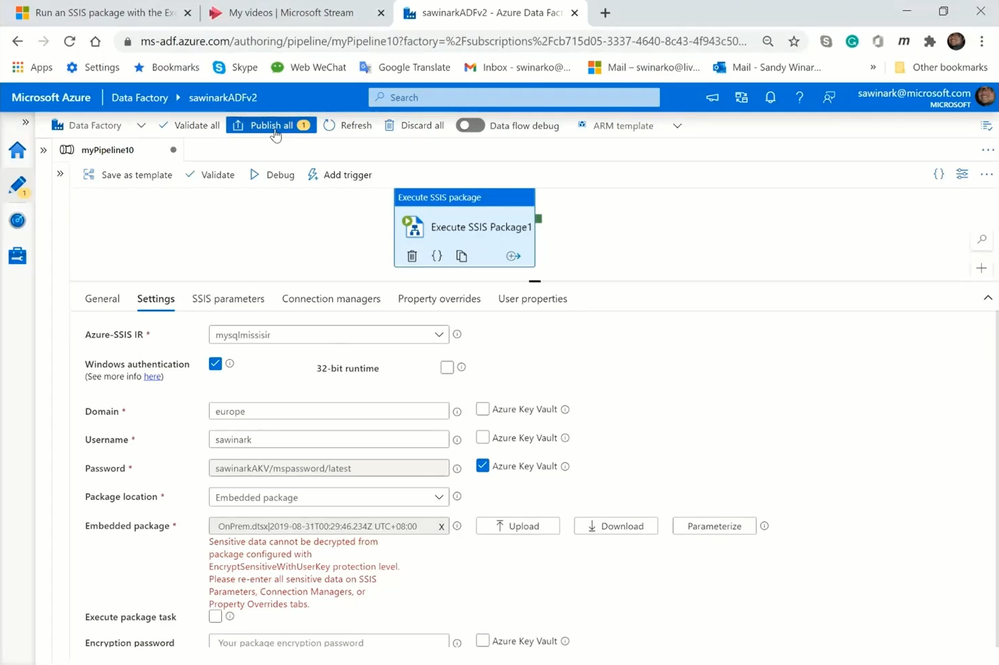Viewport: 999px width, 665px height.
Task: View activity JSON code braces icon
Action: pyautogui.click(x=436, y=256)
